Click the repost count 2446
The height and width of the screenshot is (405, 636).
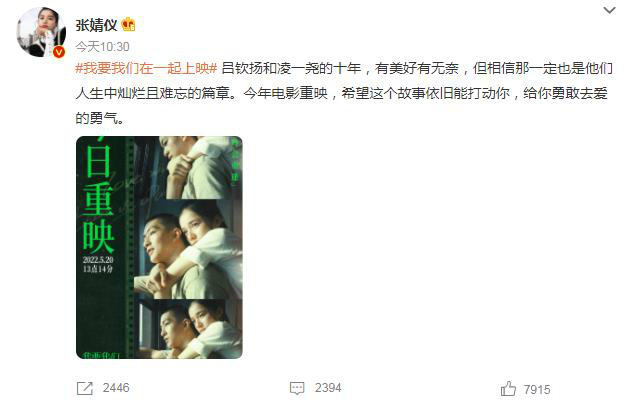coord(116,388)
